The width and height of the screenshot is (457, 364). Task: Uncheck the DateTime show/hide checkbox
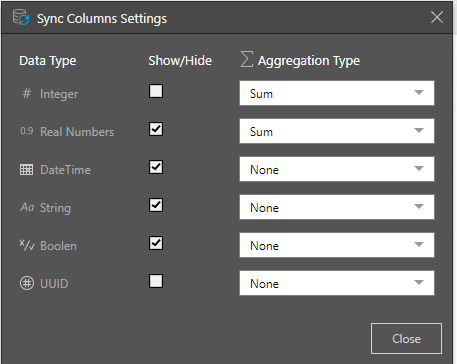point(156,167)
